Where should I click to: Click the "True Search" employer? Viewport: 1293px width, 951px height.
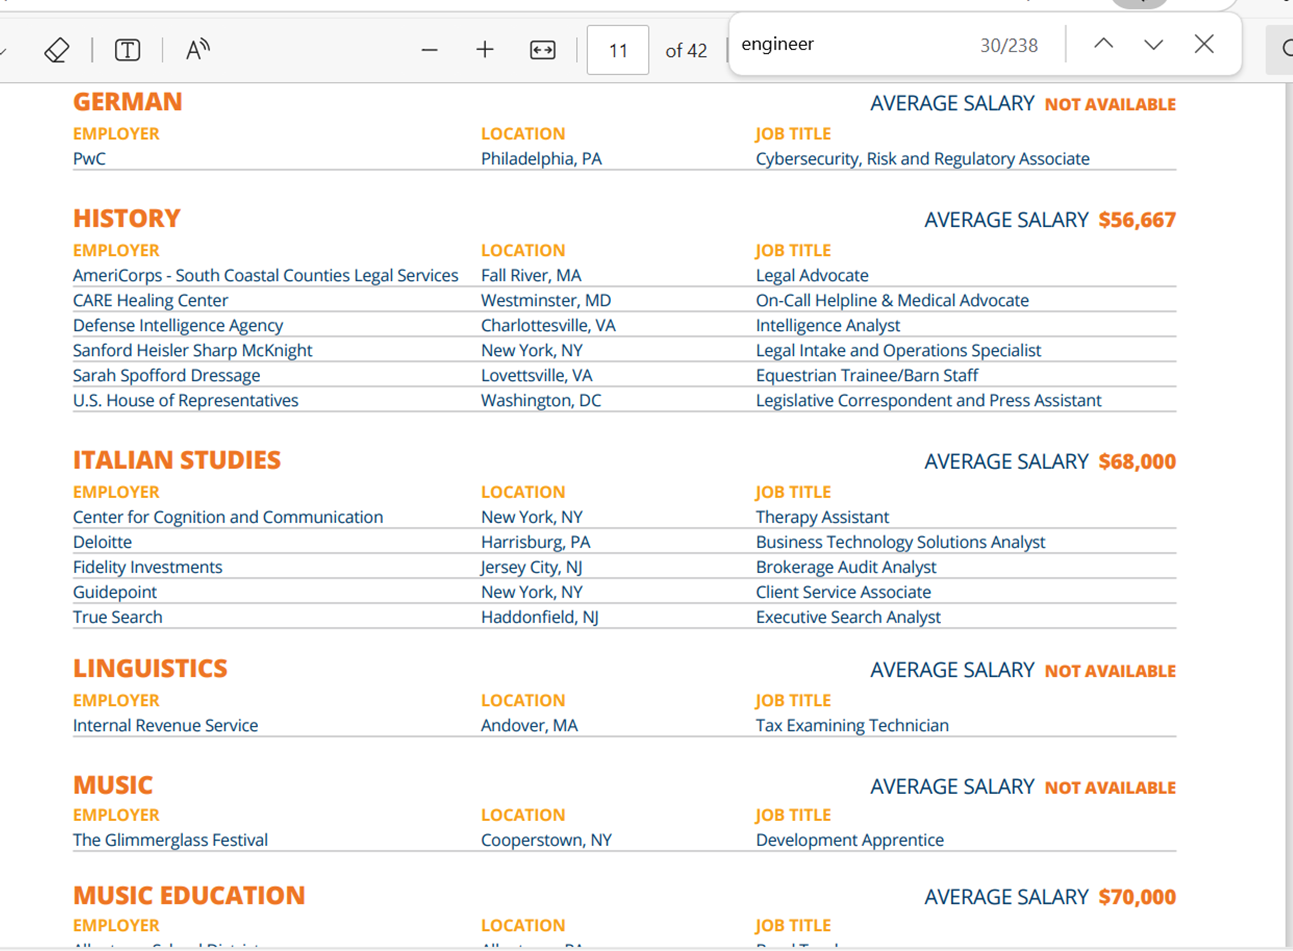[x=118, y=617]
